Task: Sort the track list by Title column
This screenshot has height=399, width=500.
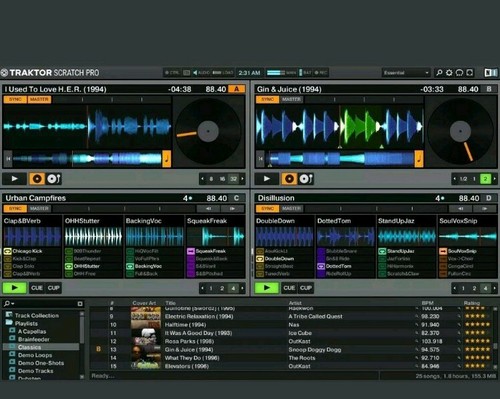Action: [x=171, y=303]
